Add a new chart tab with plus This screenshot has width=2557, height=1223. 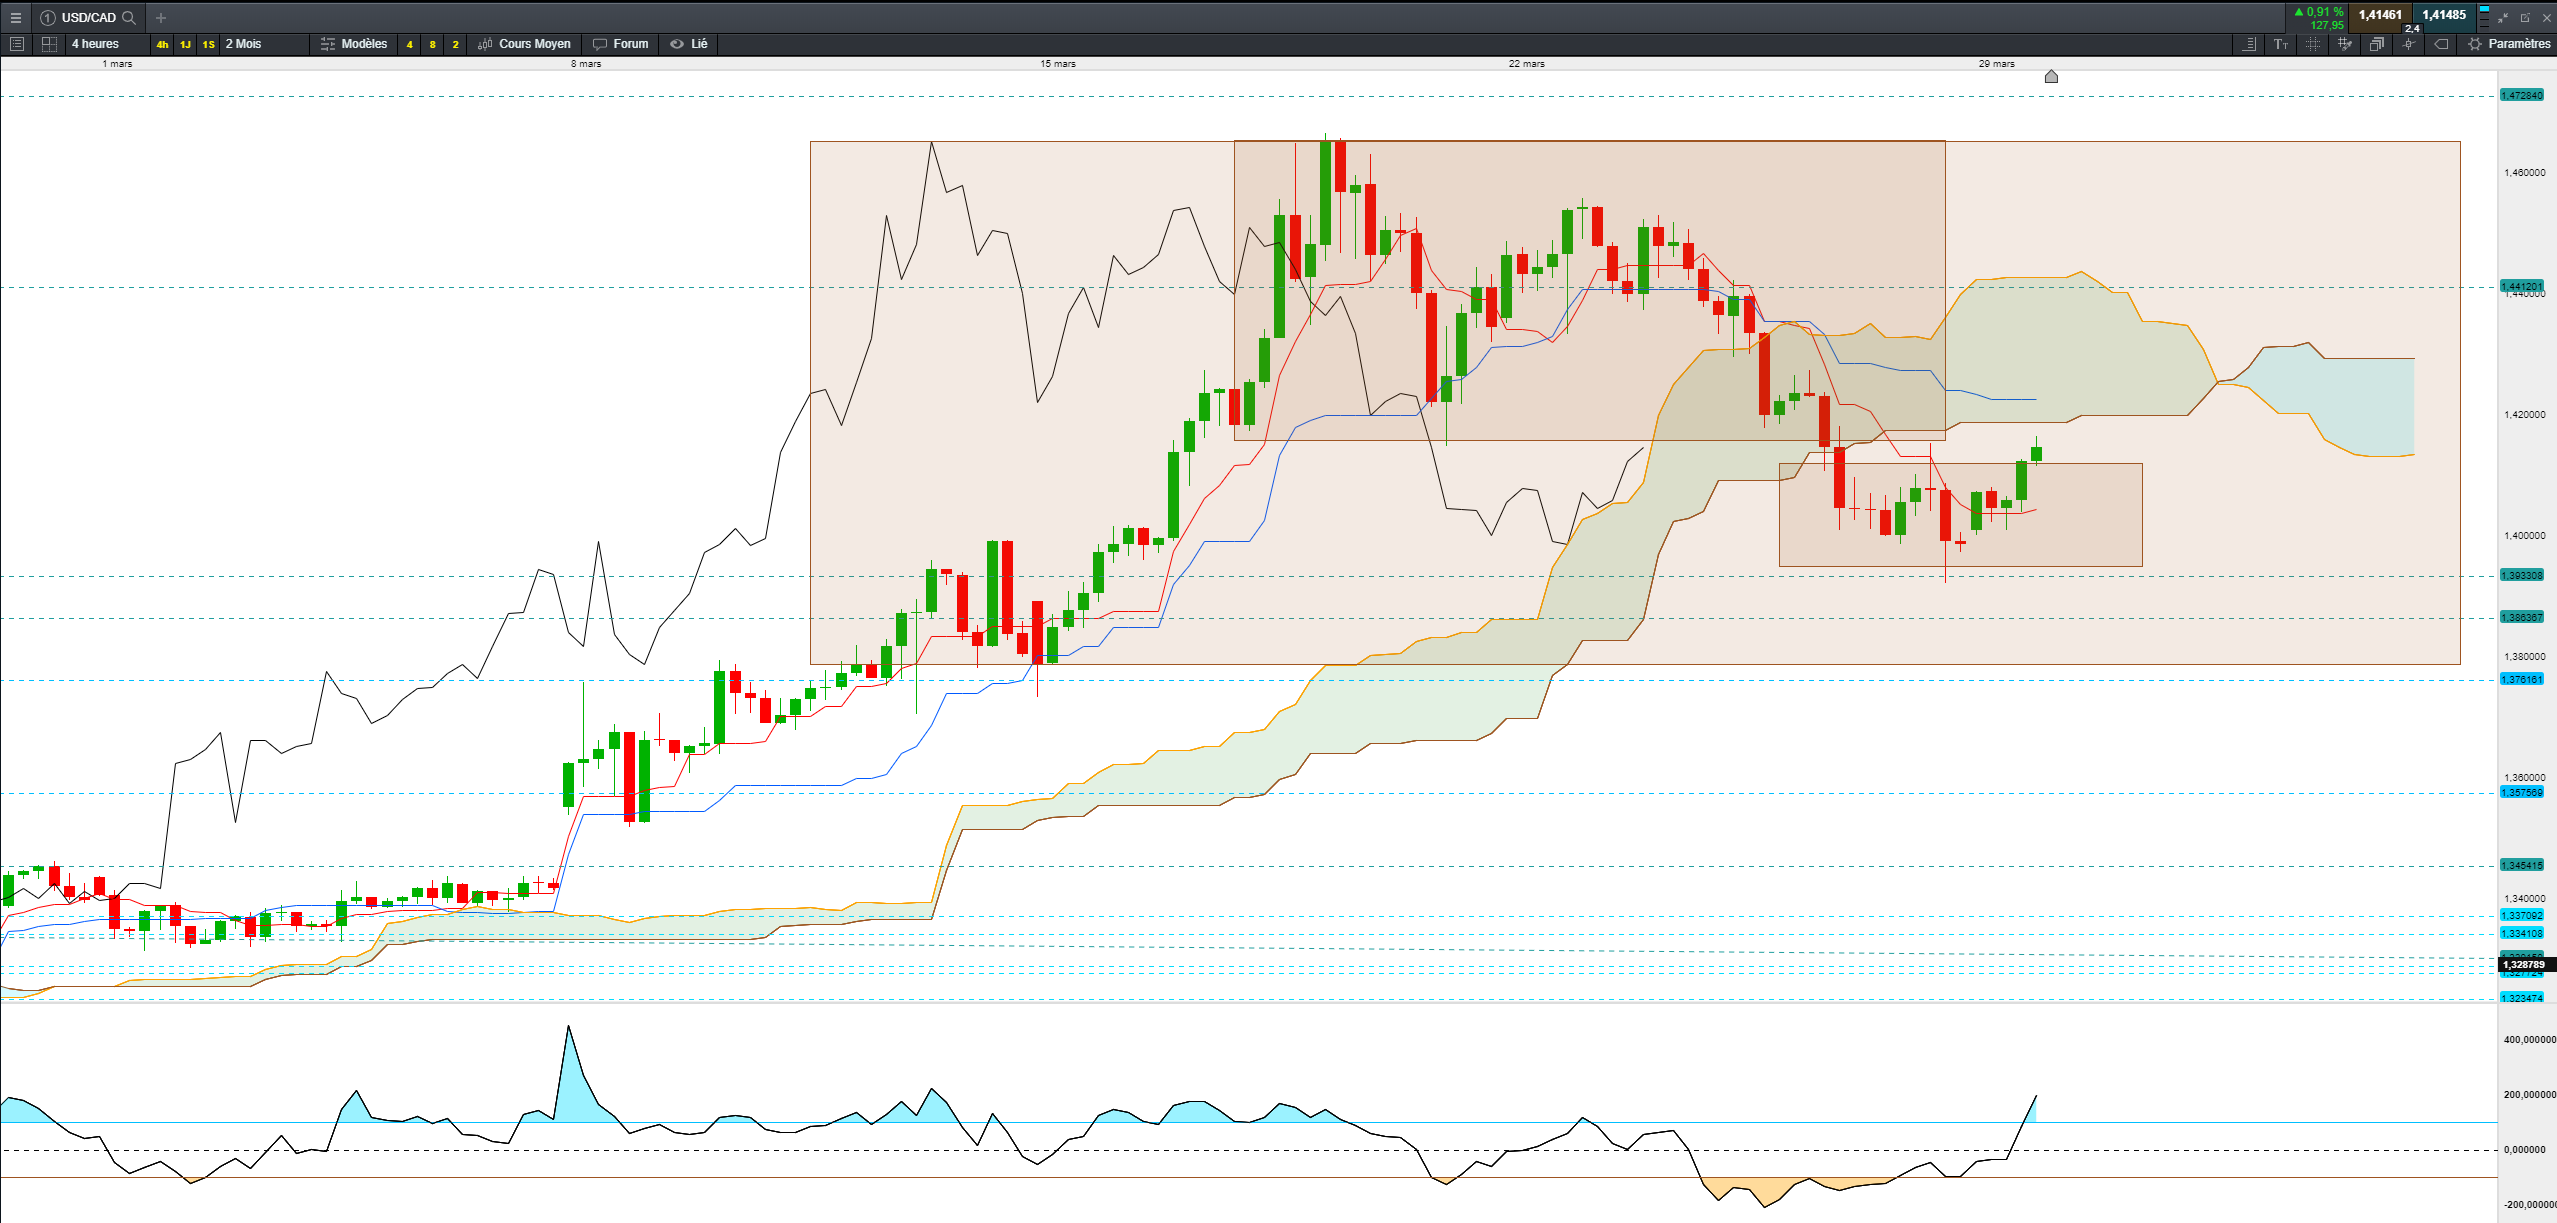point(161,17)
